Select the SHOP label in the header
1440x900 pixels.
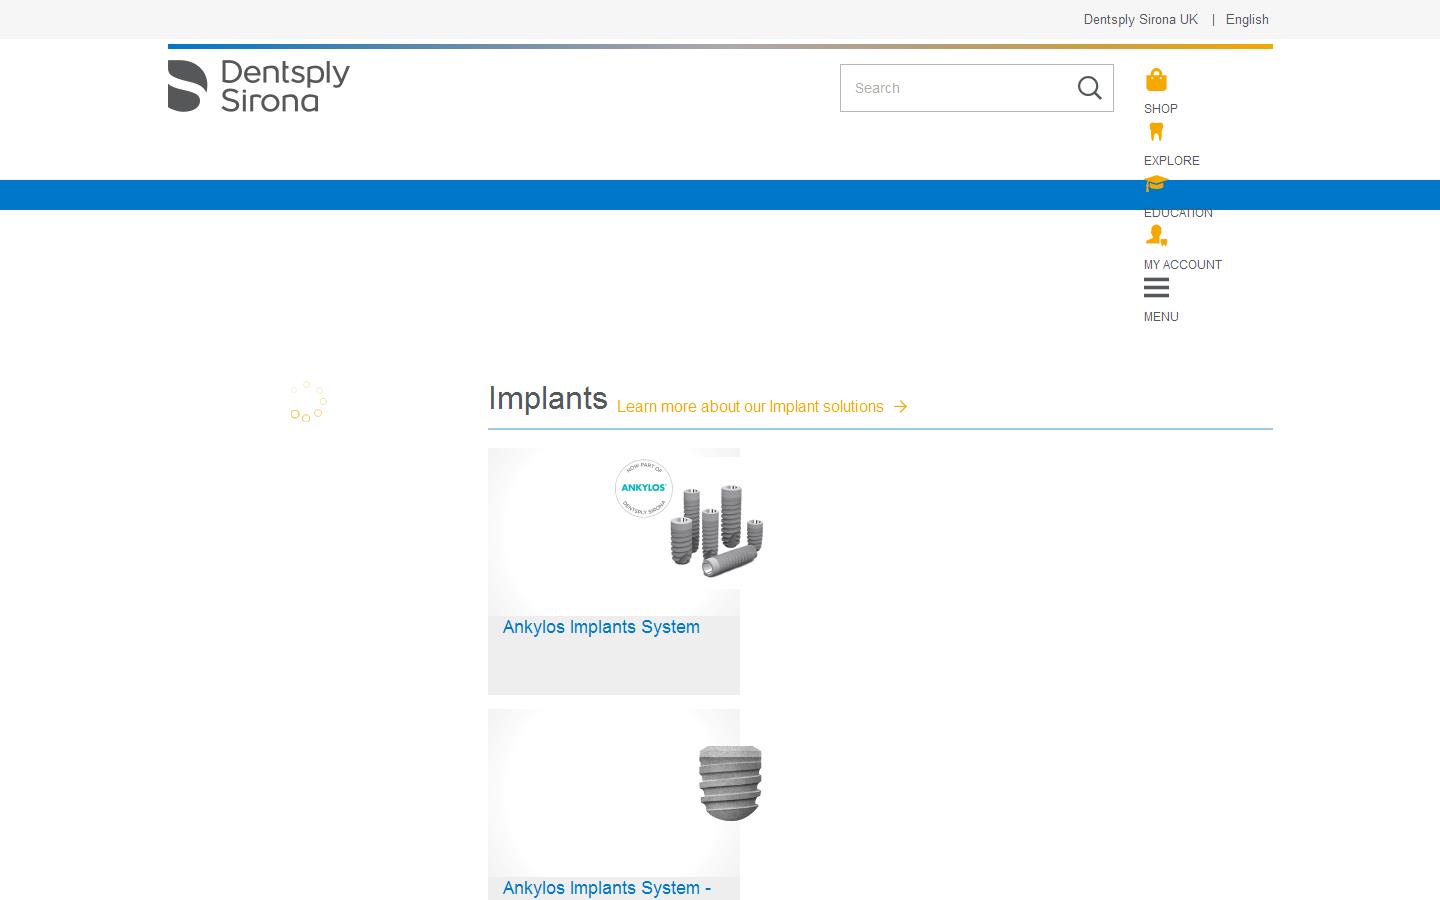coord(1160,108)
